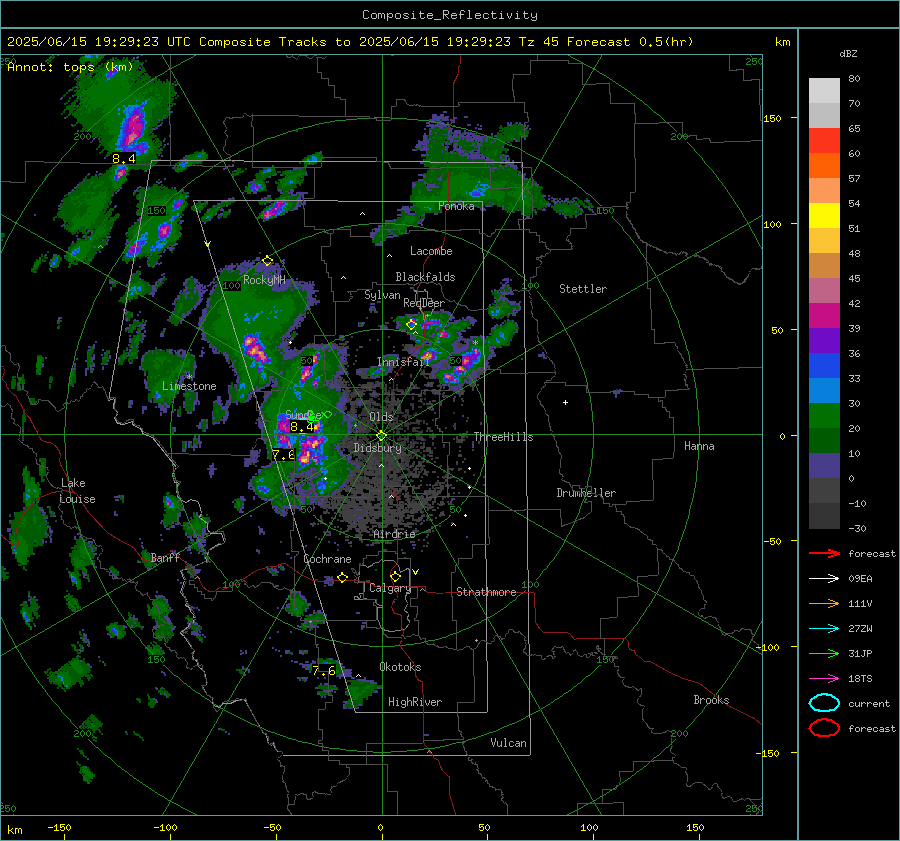Click the Okotoks city label
This screenshot has width=900, height=841.
point(400,667)
